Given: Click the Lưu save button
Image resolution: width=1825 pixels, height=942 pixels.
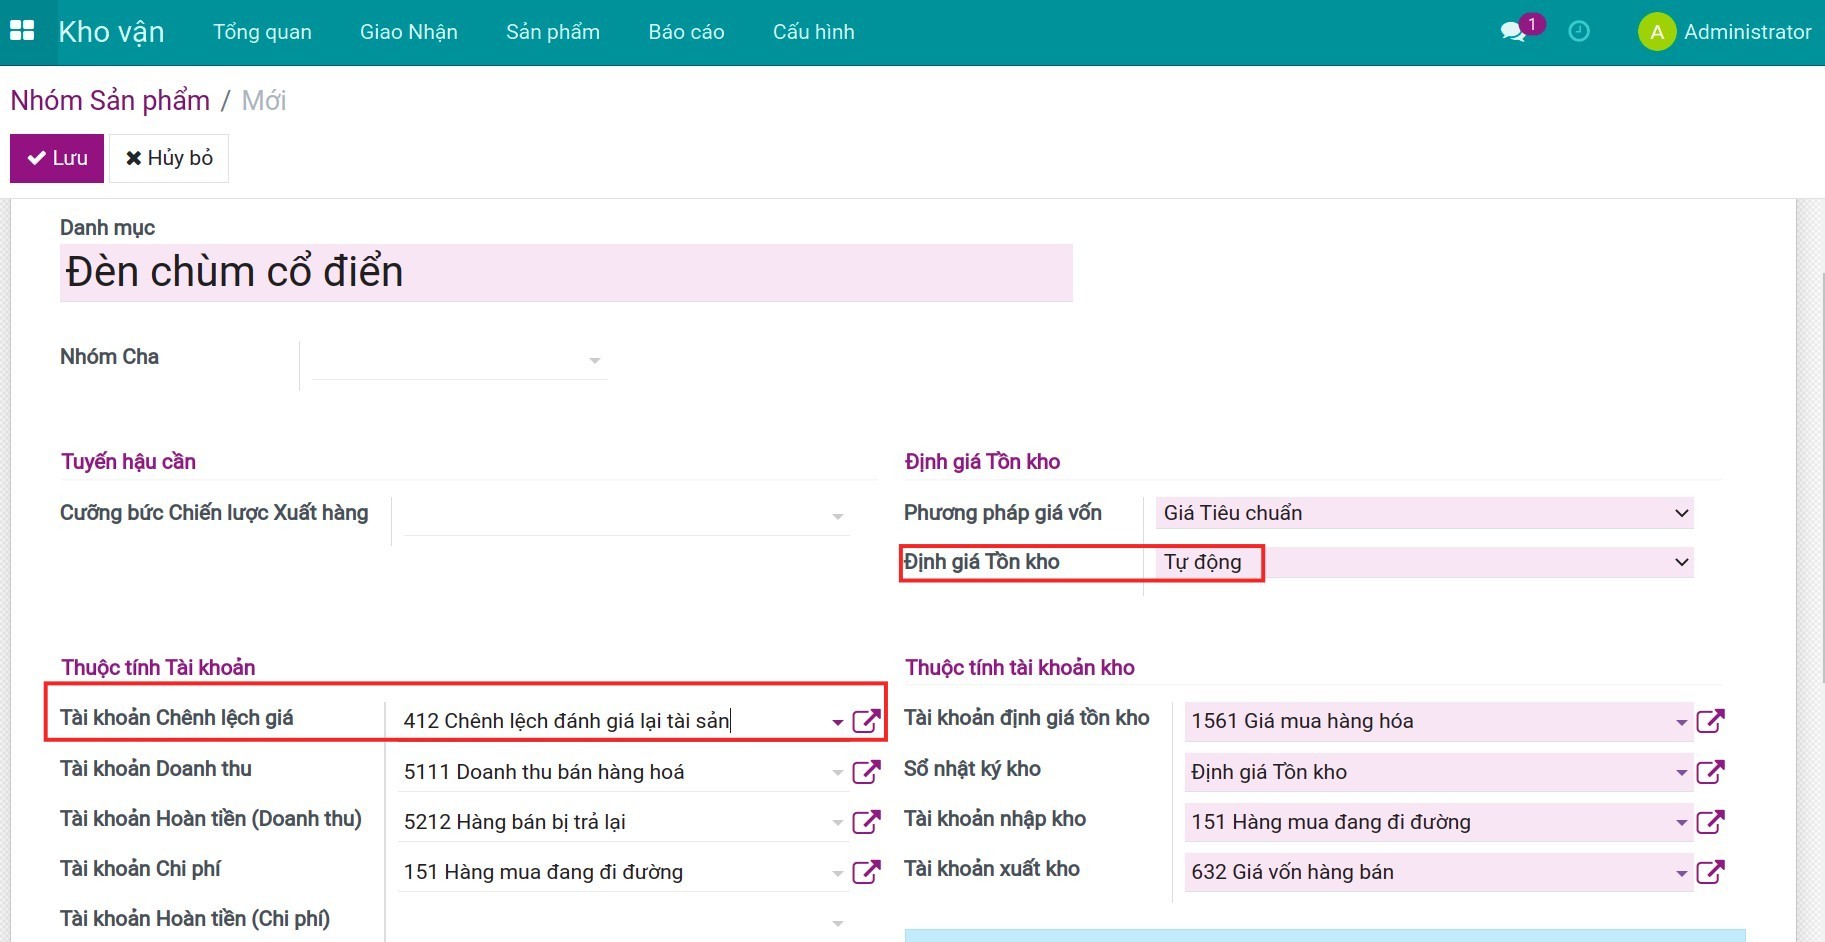Looking at the screenshot, I should (57, 158).
